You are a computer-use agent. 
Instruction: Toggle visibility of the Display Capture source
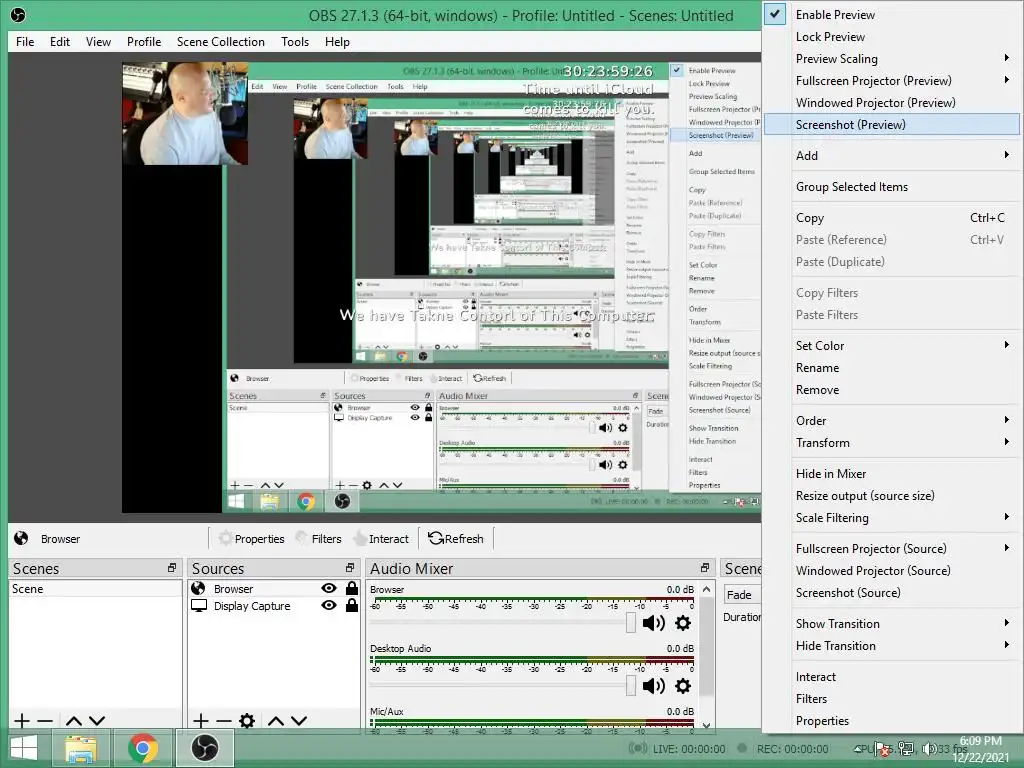328,605
